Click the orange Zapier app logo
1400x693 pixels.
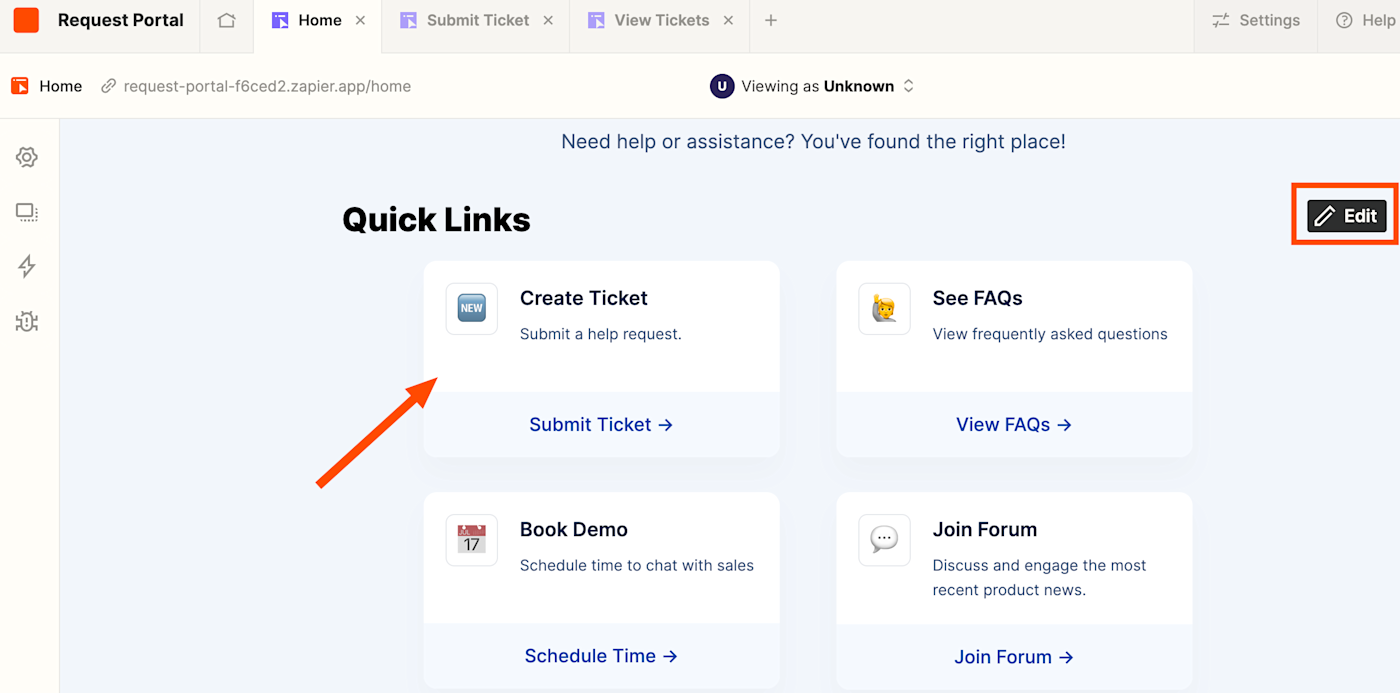[x=26, y=20]
